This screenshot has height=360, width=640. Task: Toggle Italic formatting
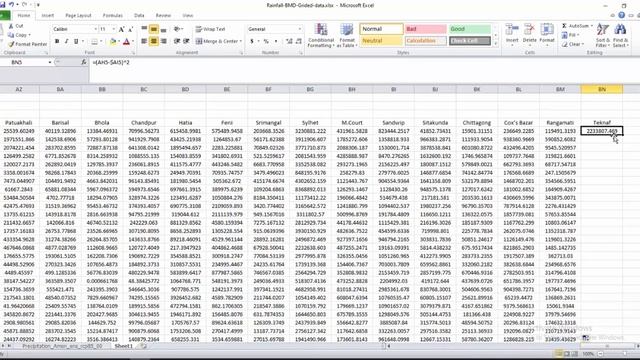(67, 41)
